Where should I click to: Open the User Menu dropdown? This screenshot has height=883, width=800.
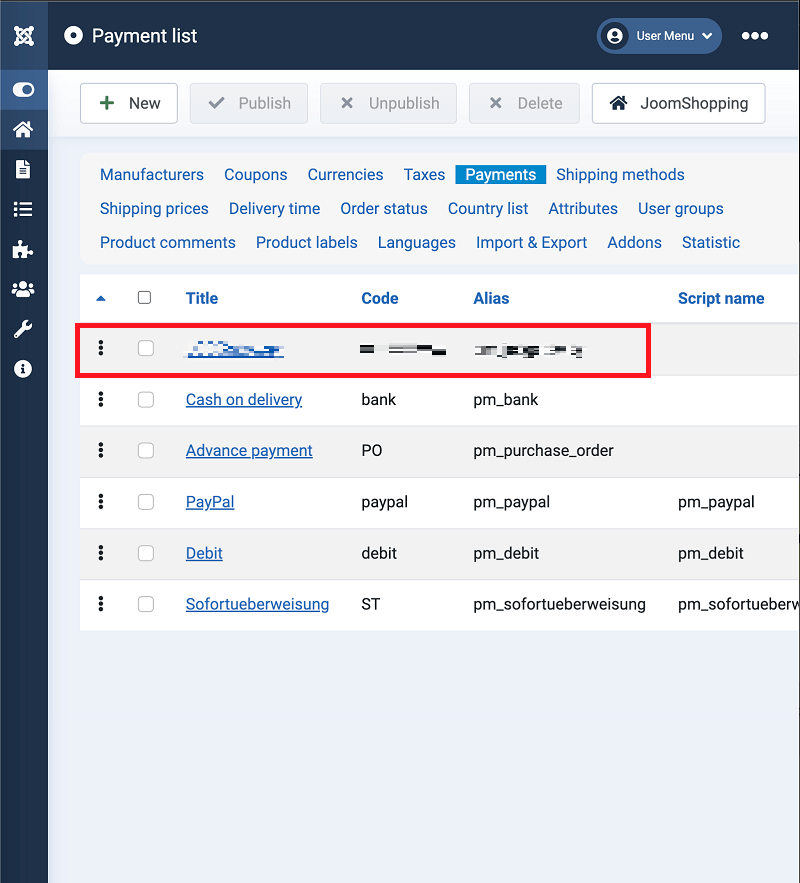point(659,36)
